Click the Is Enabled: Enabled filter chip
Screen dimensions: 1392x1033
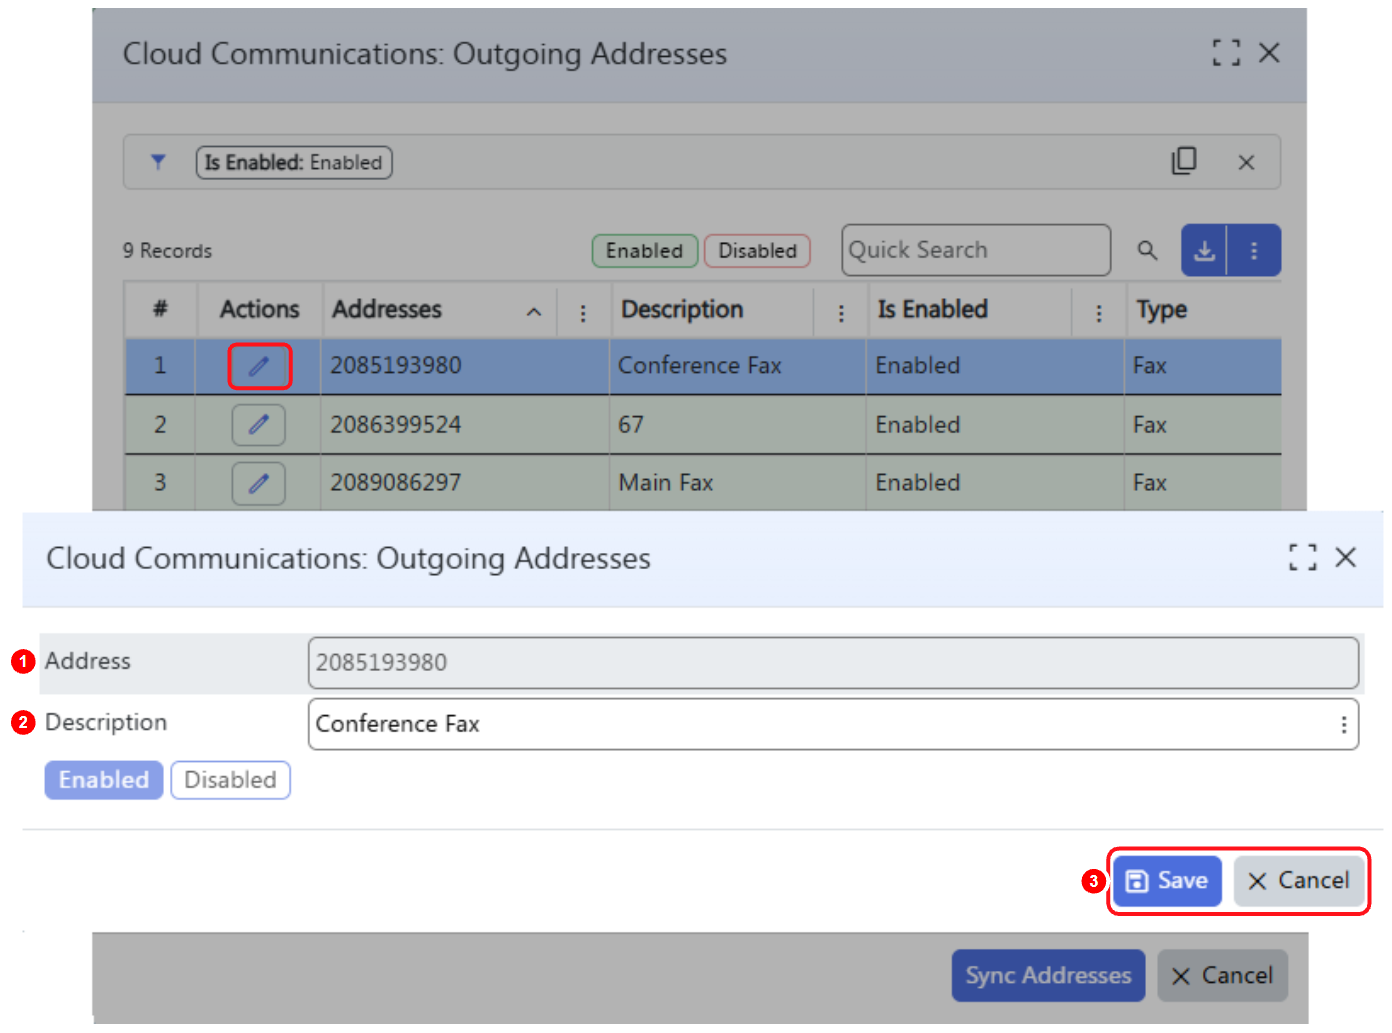tap(294, 162)
